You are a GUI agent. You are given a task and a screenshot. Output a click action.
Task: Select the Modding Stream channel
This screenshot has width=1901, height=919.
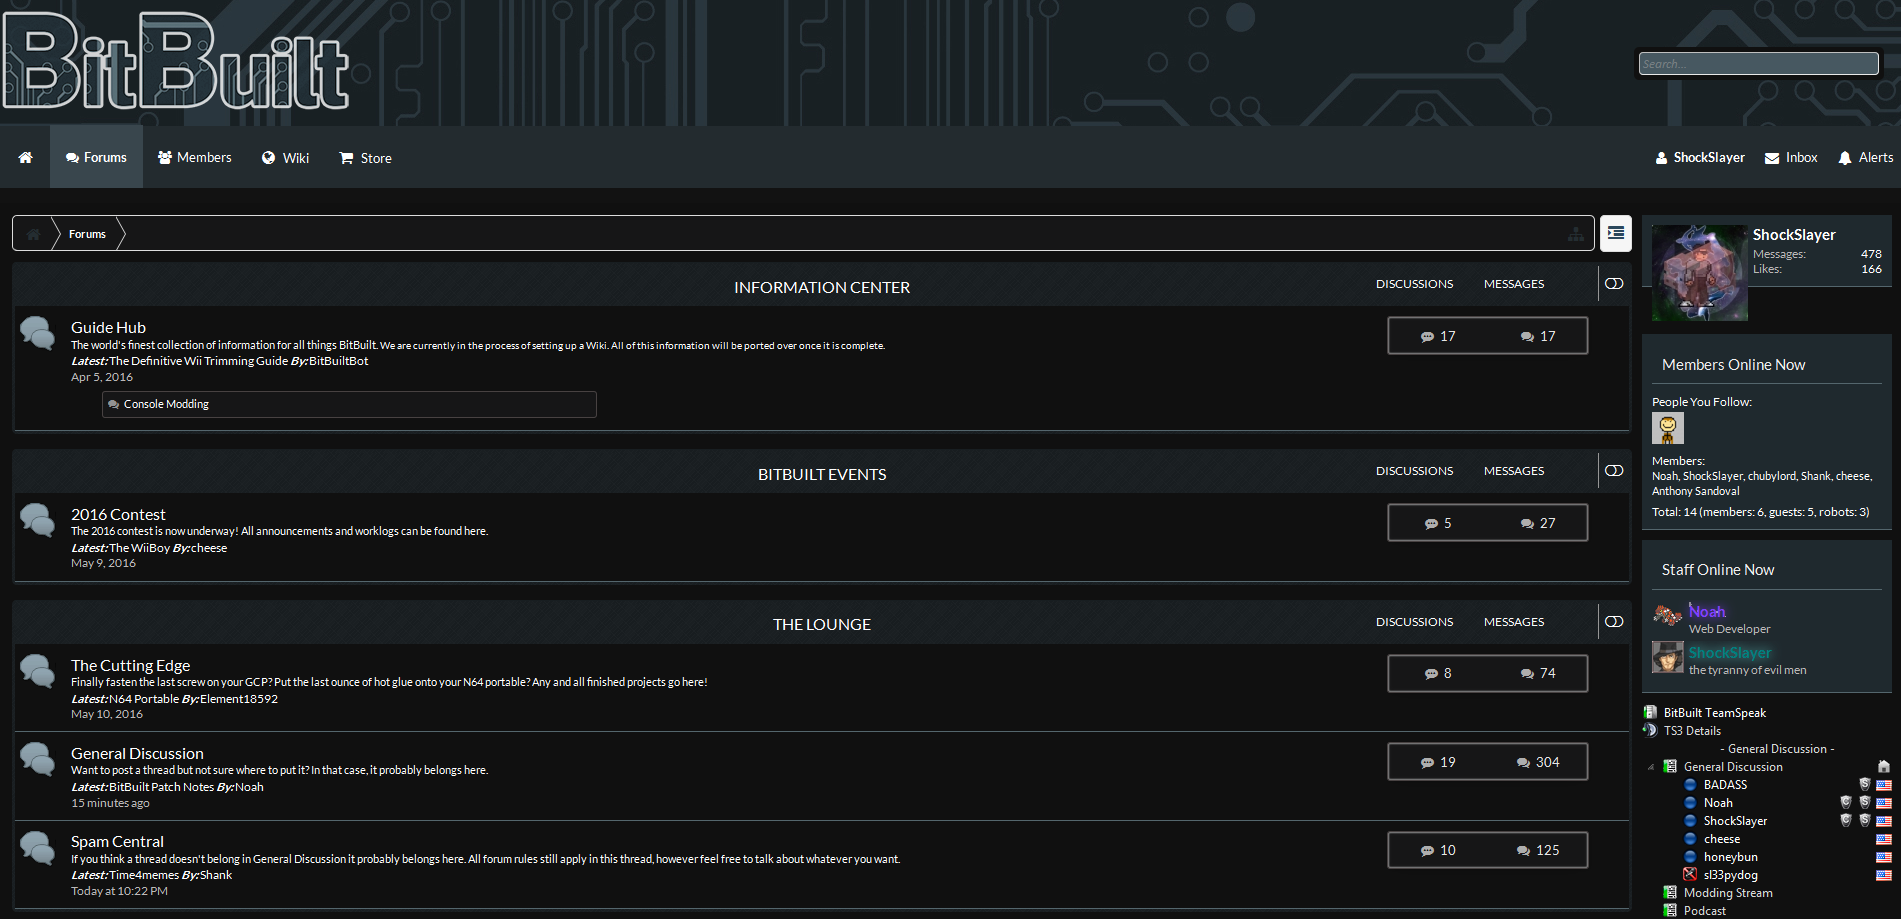[x=1728, y=893]
